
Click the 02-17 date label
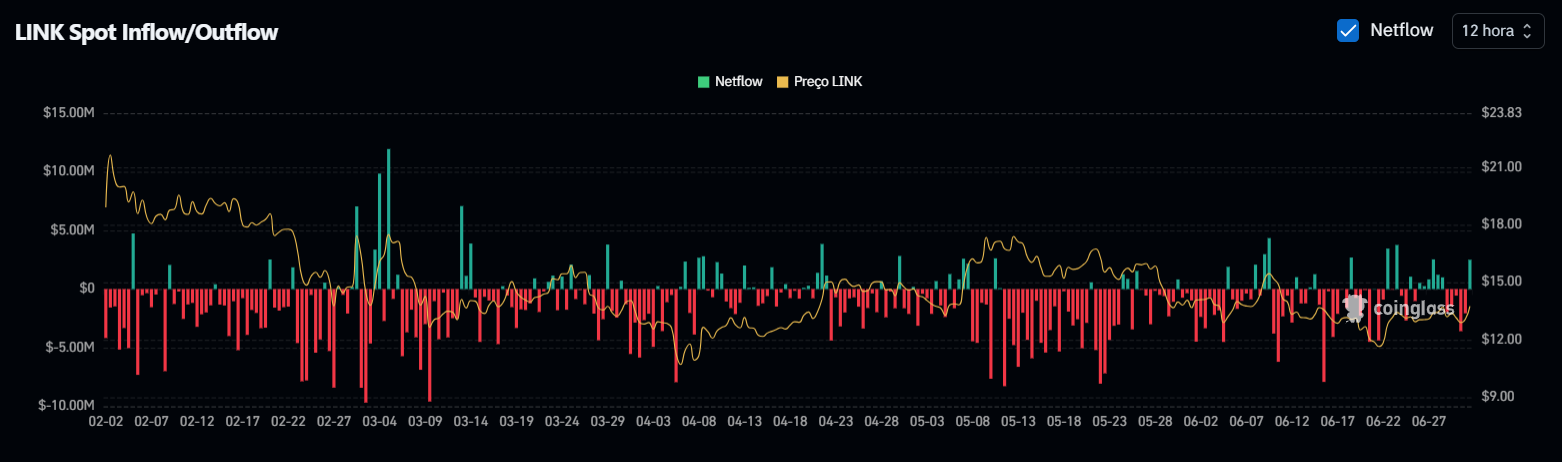click(x=243, y=422)
